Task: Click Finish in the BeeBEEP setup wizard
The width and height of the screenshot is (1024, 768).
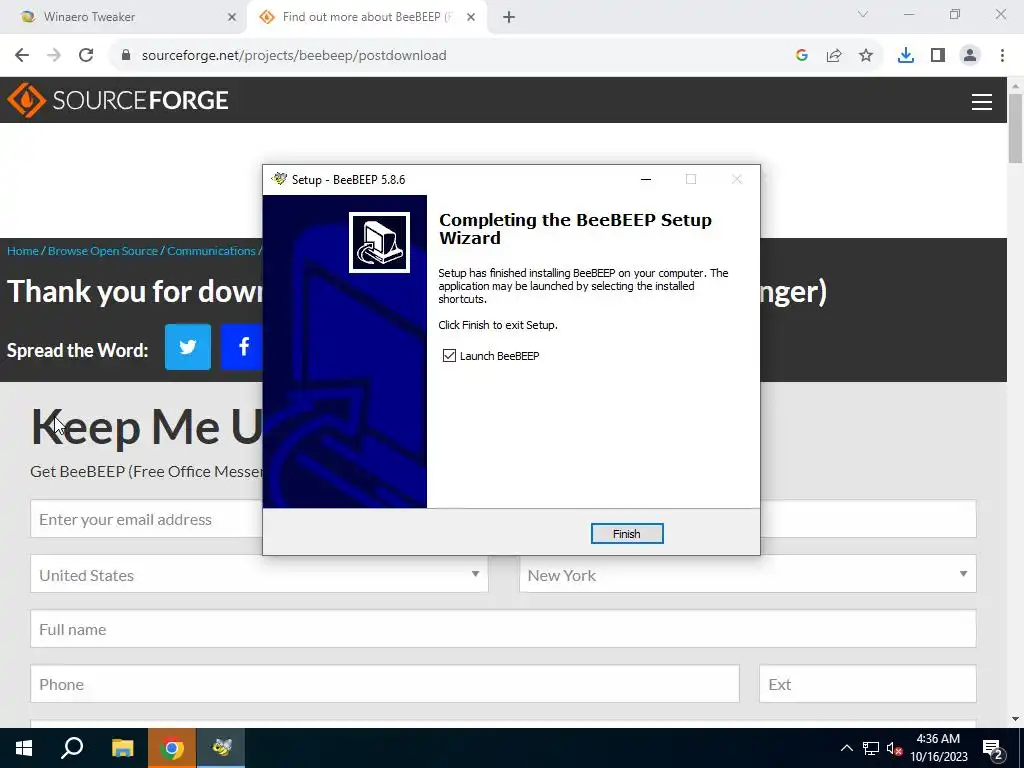Action: [626, 534]
